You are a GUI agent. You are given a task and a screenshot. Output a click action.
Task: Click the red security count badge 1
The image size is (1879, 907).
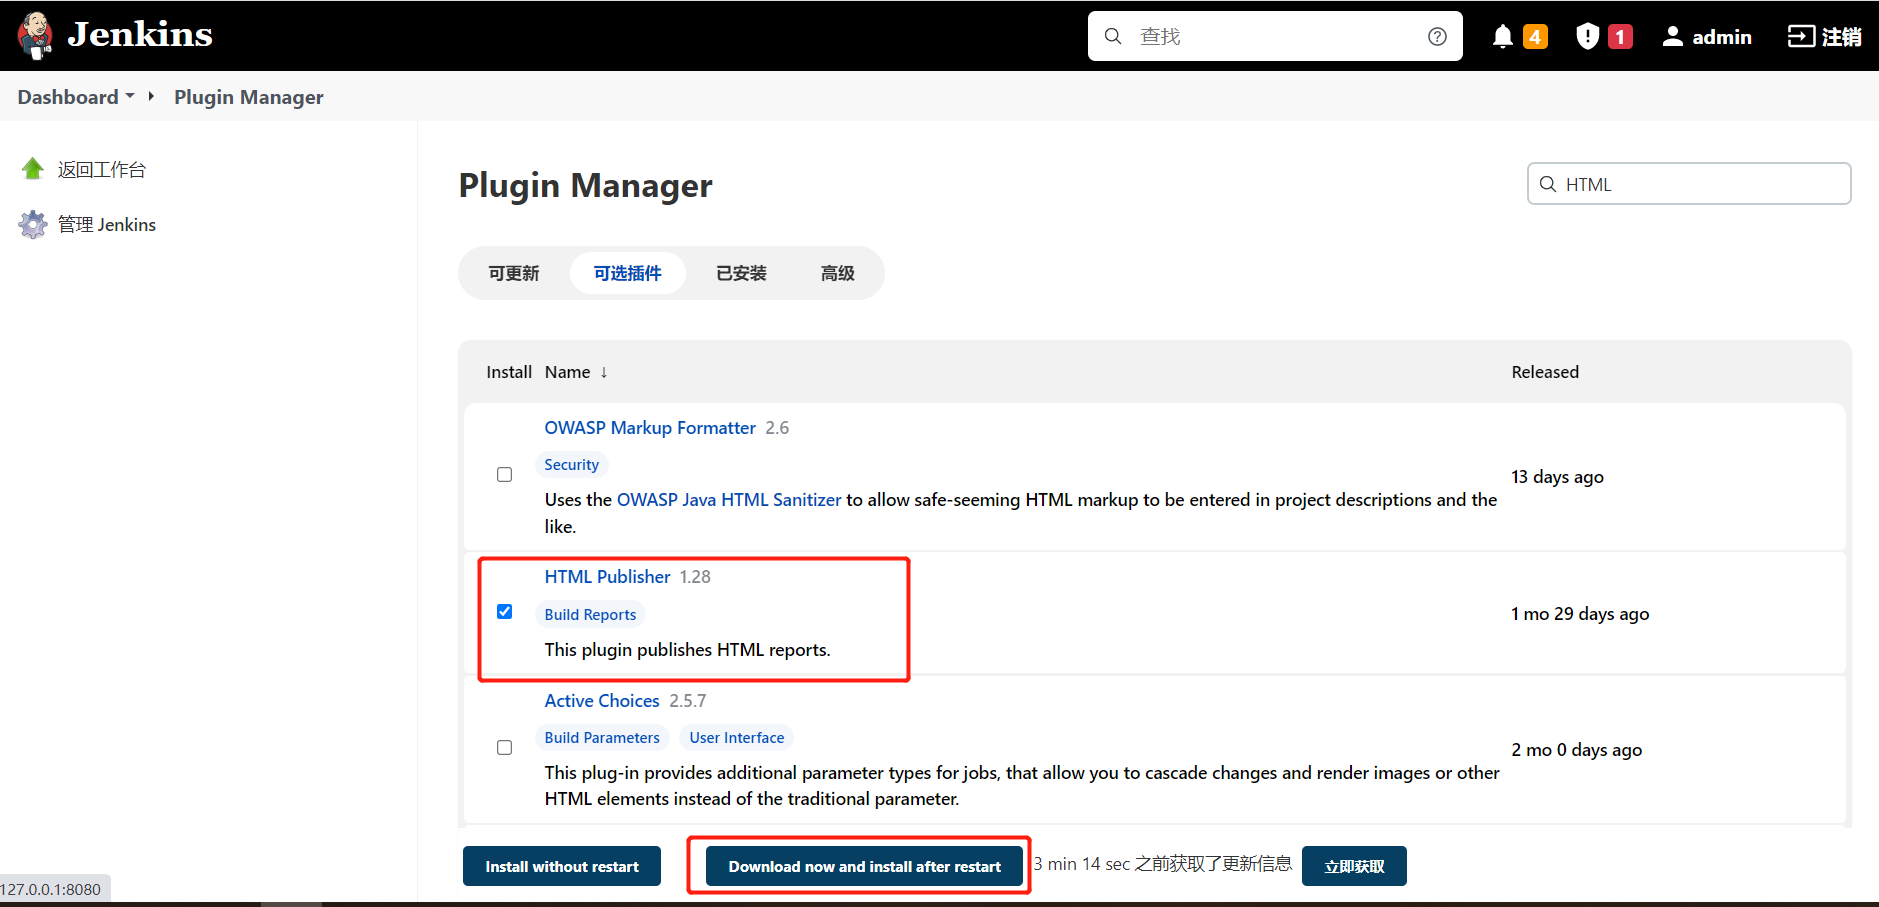click(x=1620, y=37)
